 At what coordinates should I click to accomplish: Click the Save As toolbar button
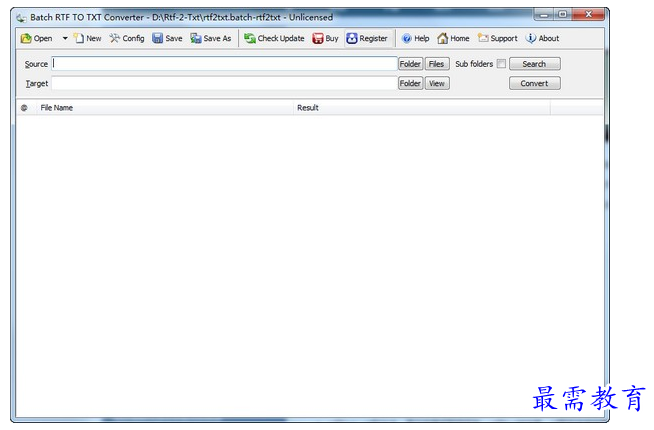pos(211,38)
